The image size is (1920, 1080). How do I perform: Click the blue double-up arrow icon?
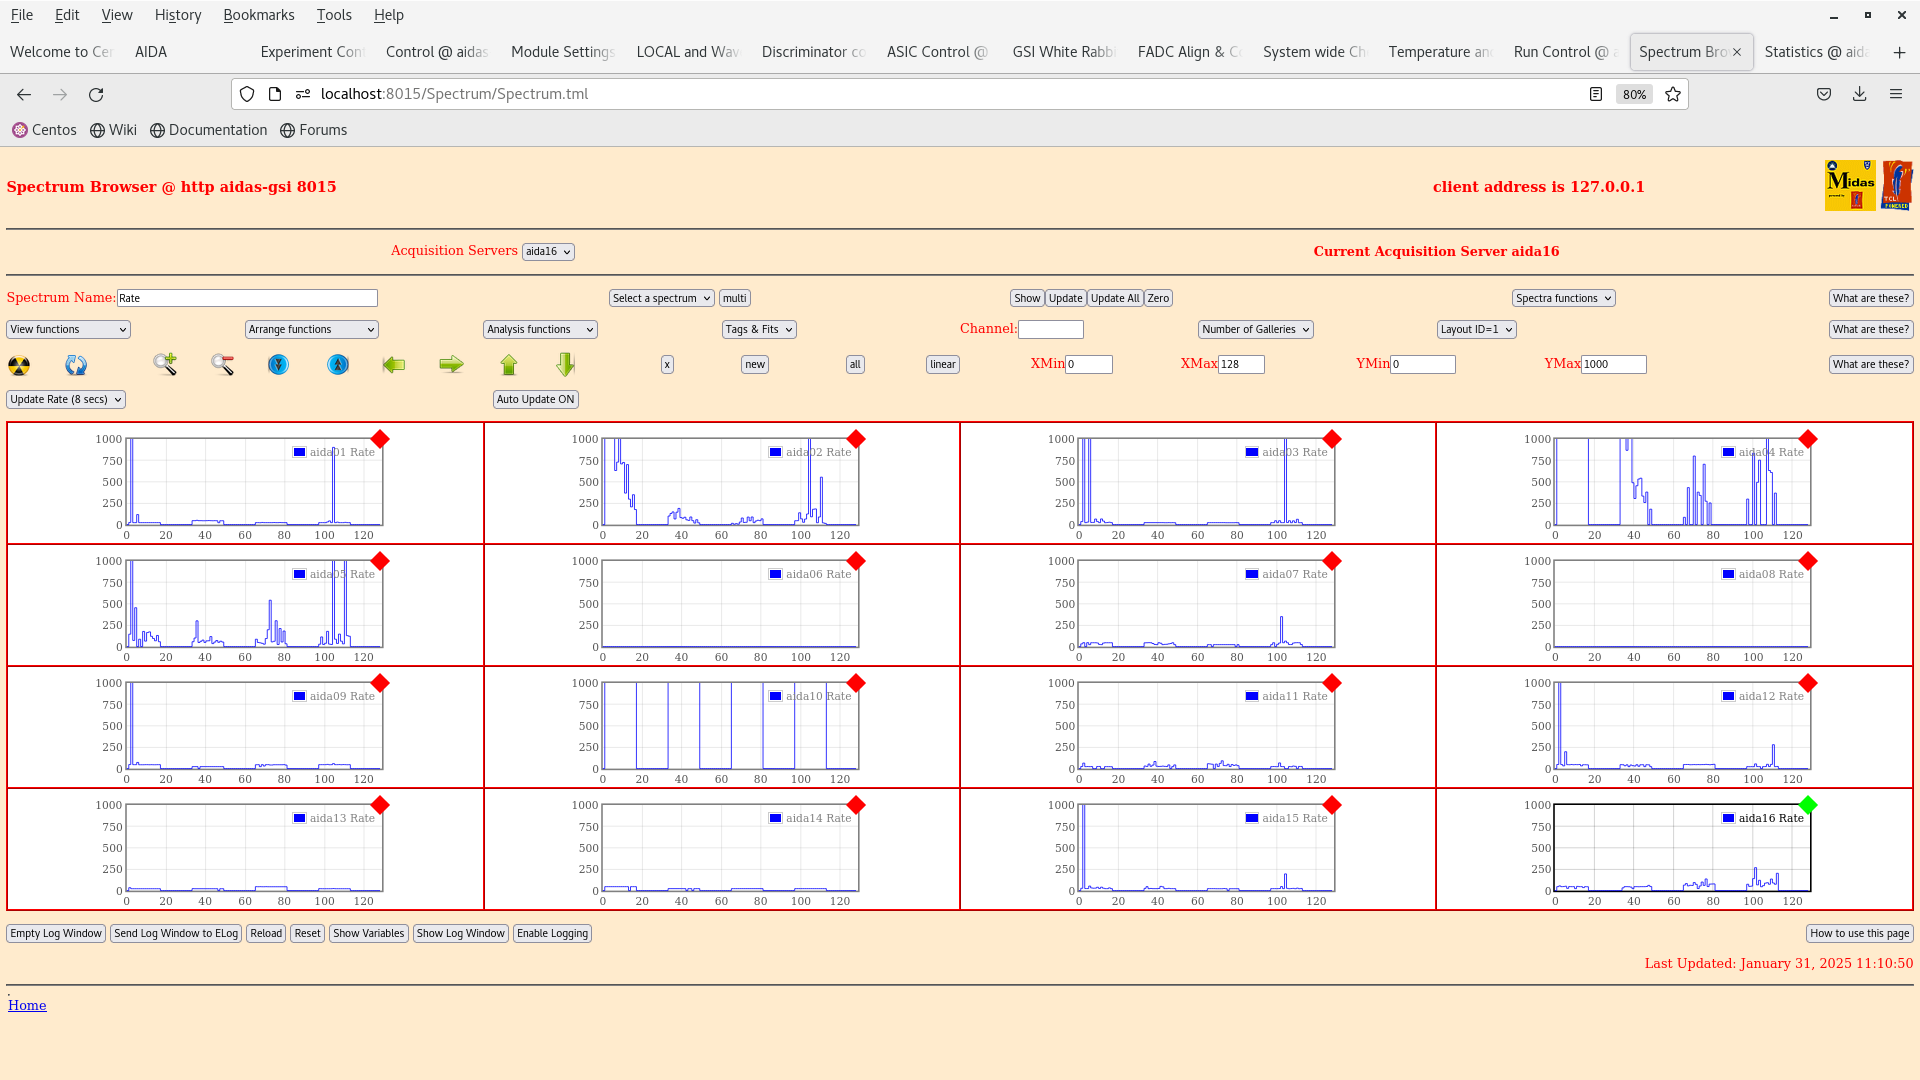338,365
